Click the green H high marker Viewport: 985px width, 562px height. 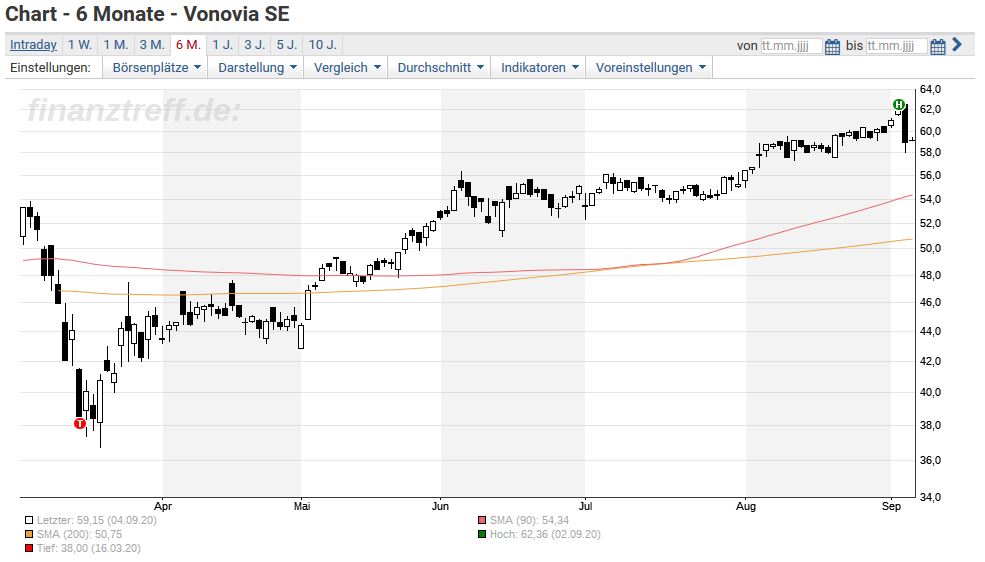(899, 104)
